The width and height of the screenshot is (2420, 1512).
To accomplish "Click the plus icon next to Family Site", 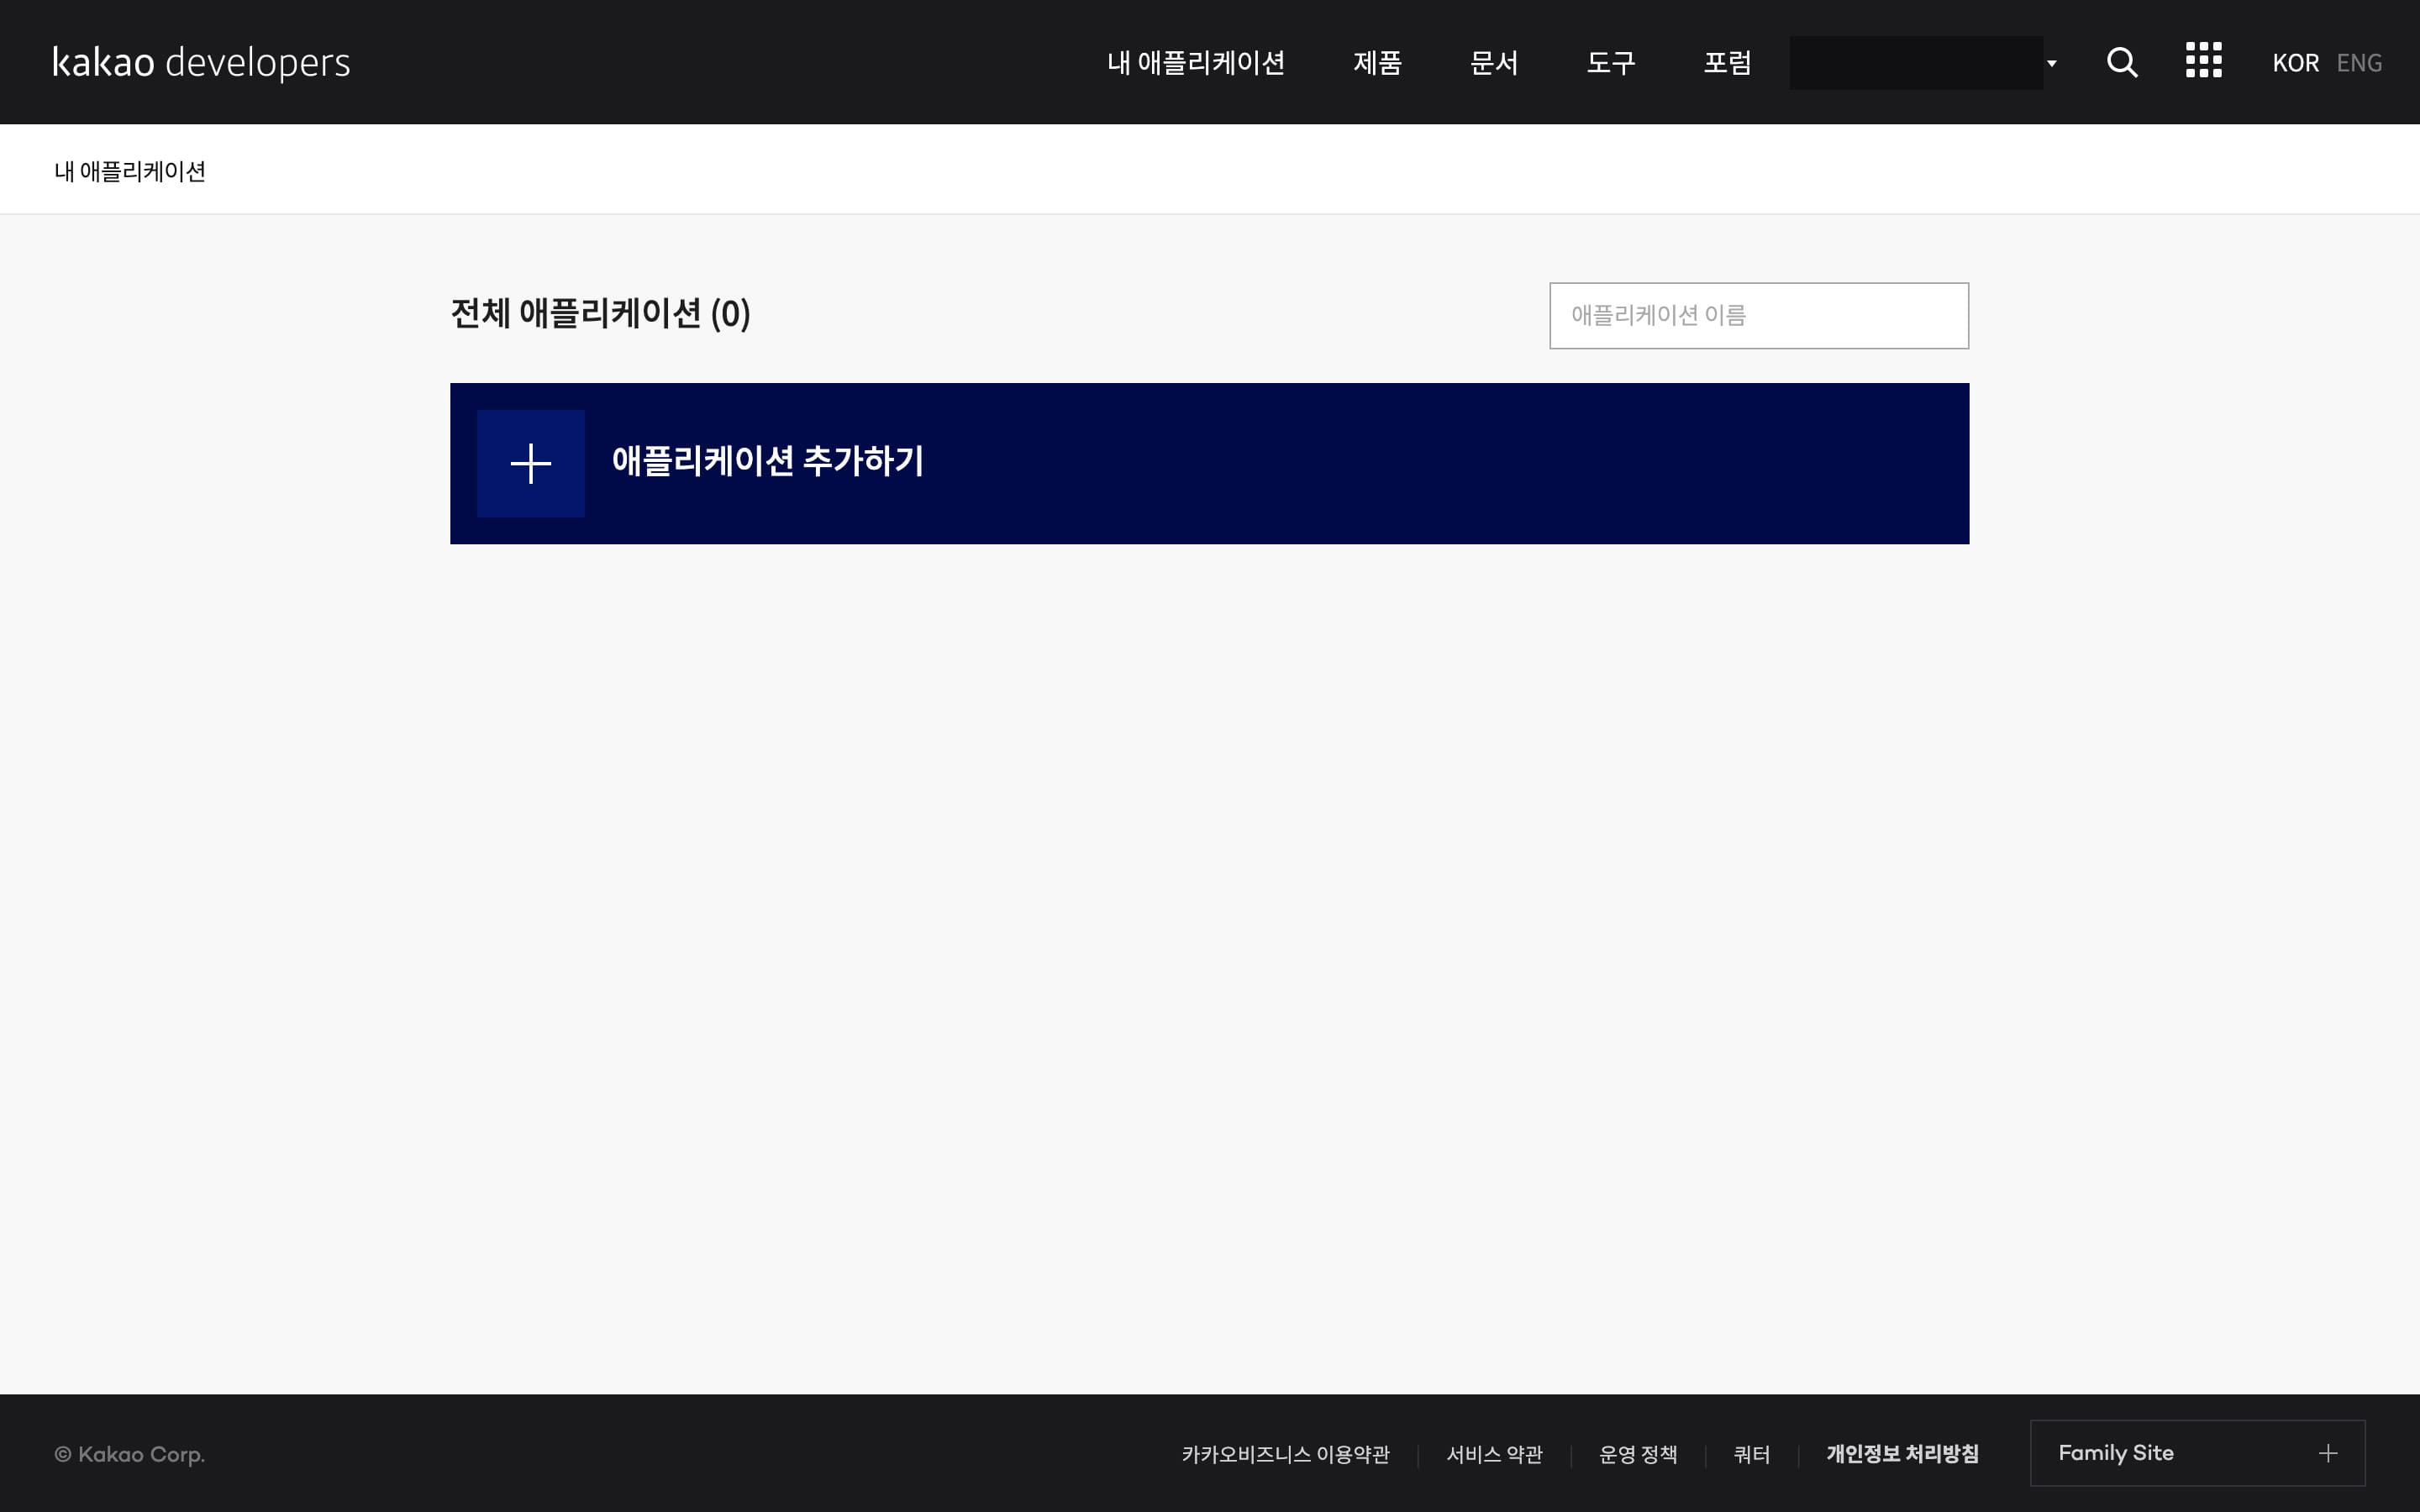I will tap(2327, 1453).
